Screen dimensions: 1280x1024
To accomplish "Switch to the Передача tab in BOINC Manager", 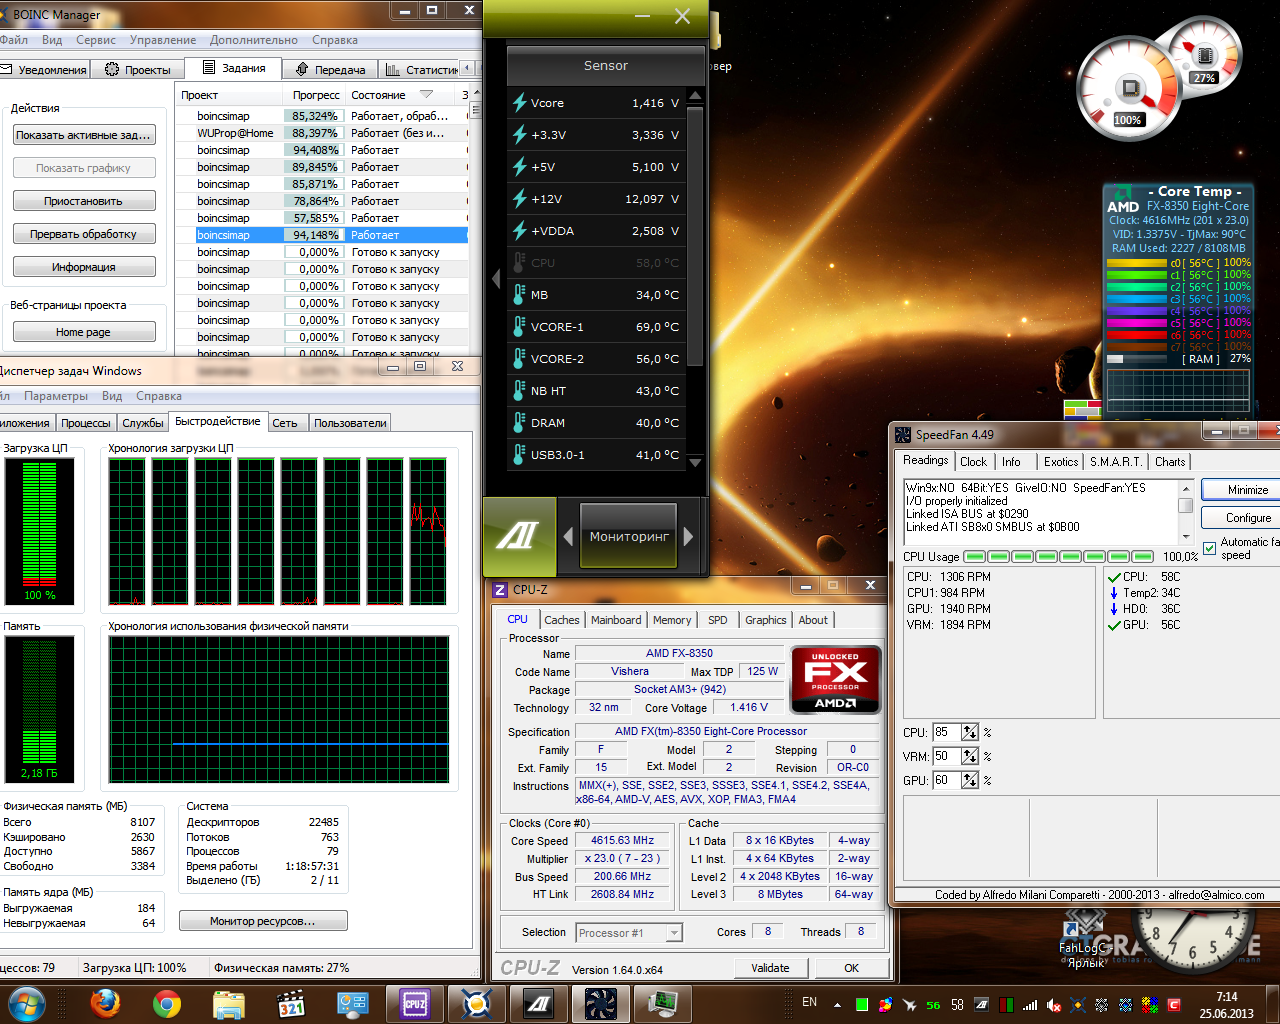I will 331,70.
